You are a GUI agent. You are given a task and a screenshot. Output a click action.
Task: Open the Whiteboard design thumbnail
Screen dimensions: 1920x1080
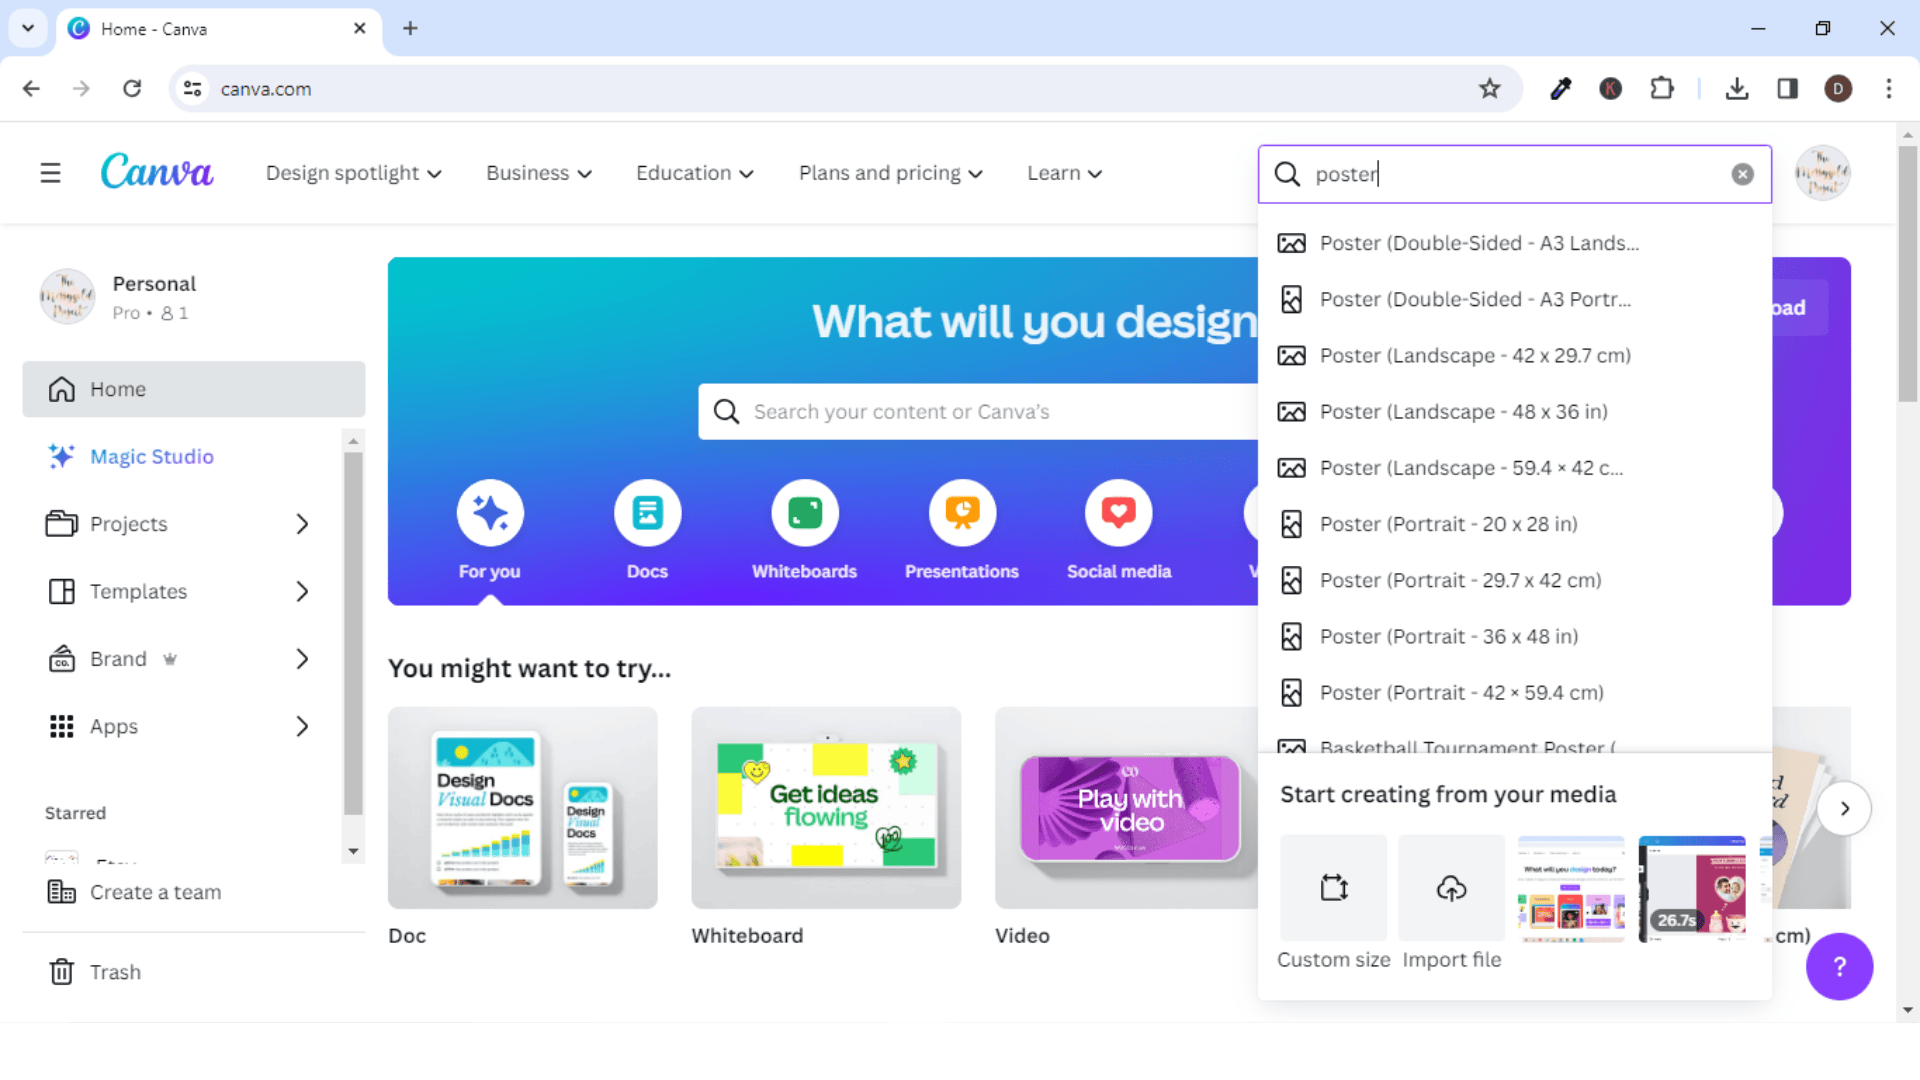(826, 808)
